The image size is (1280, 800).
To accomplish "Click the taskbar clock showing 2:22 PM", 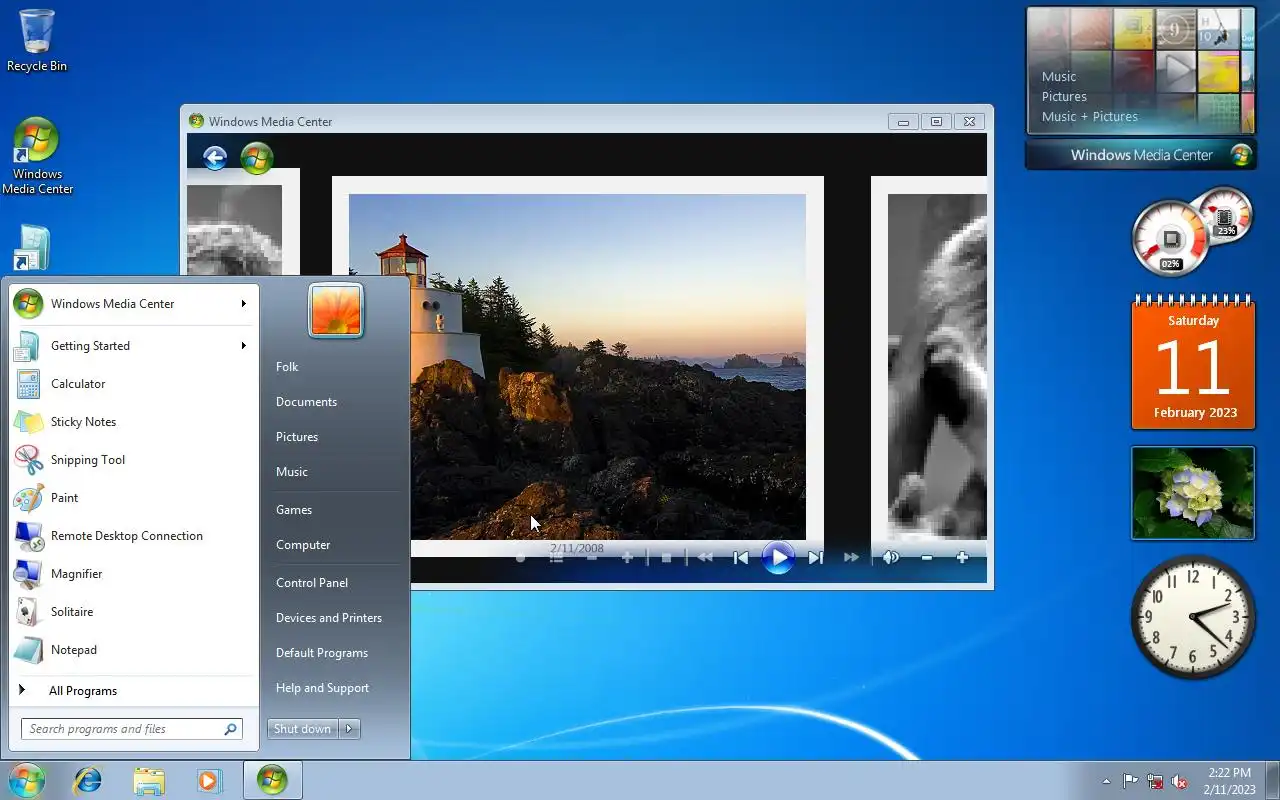I will [1229, 781].
